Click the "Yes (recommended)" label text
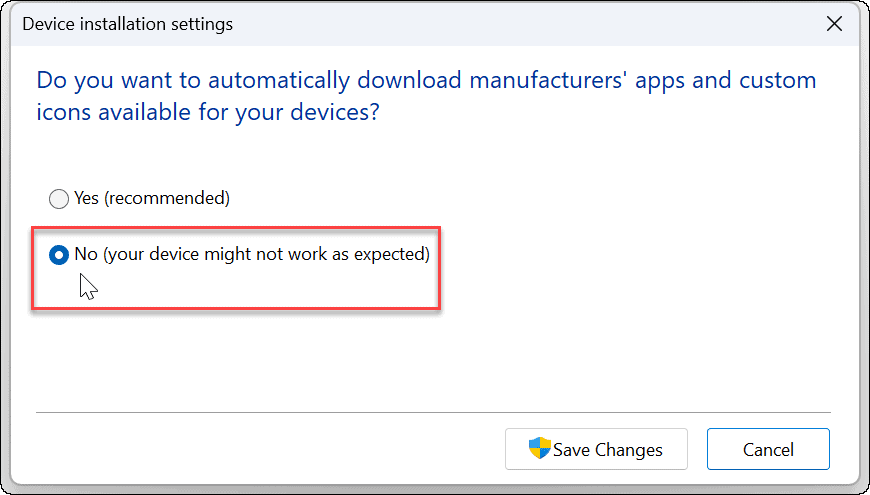This screenshot has height=495, width=870. [x=152, y=198]
